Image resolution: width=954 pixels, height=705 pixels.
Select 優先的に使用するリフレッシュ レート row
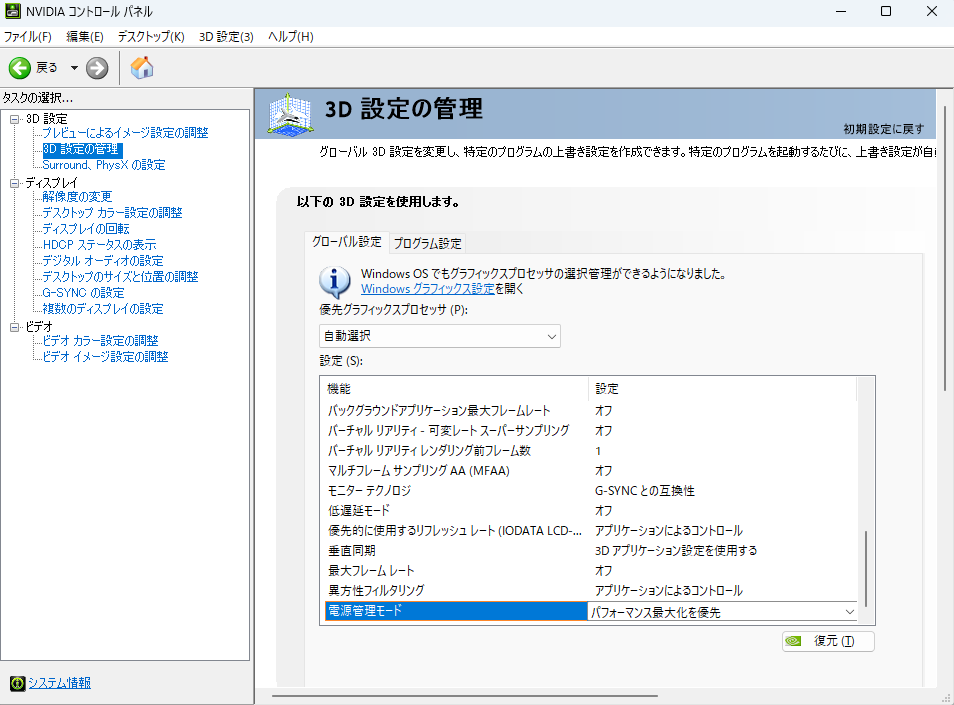[590, 530]
